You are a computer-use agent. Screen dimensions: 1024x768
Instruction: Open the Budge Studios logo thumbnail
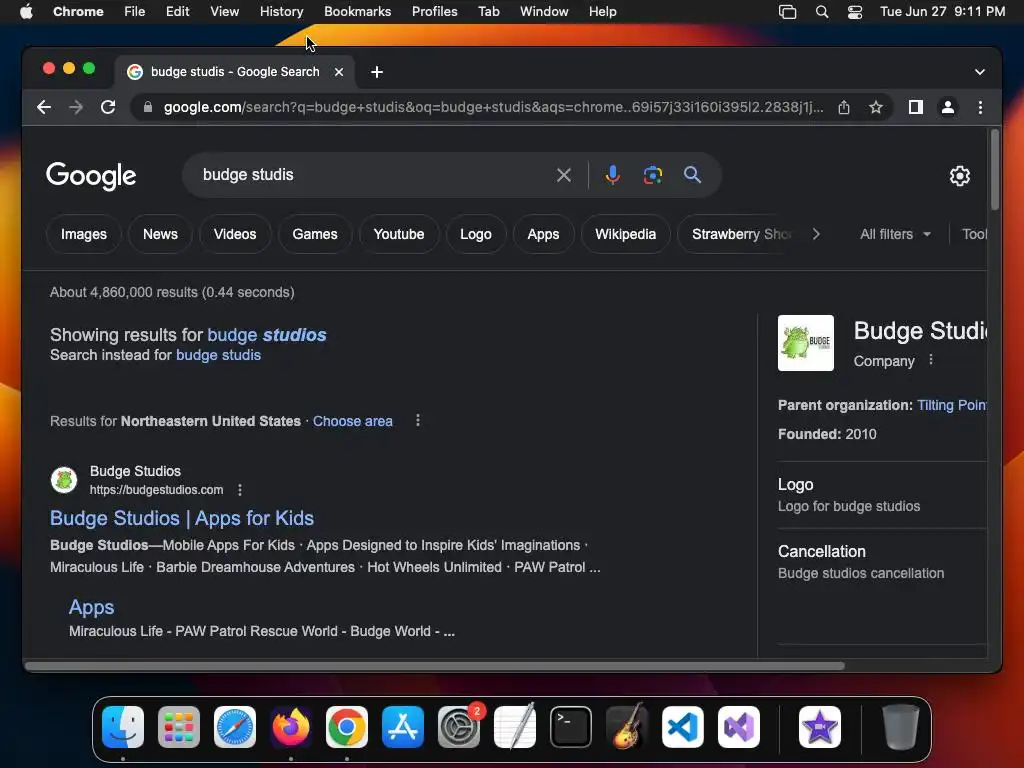coord(805,343)
